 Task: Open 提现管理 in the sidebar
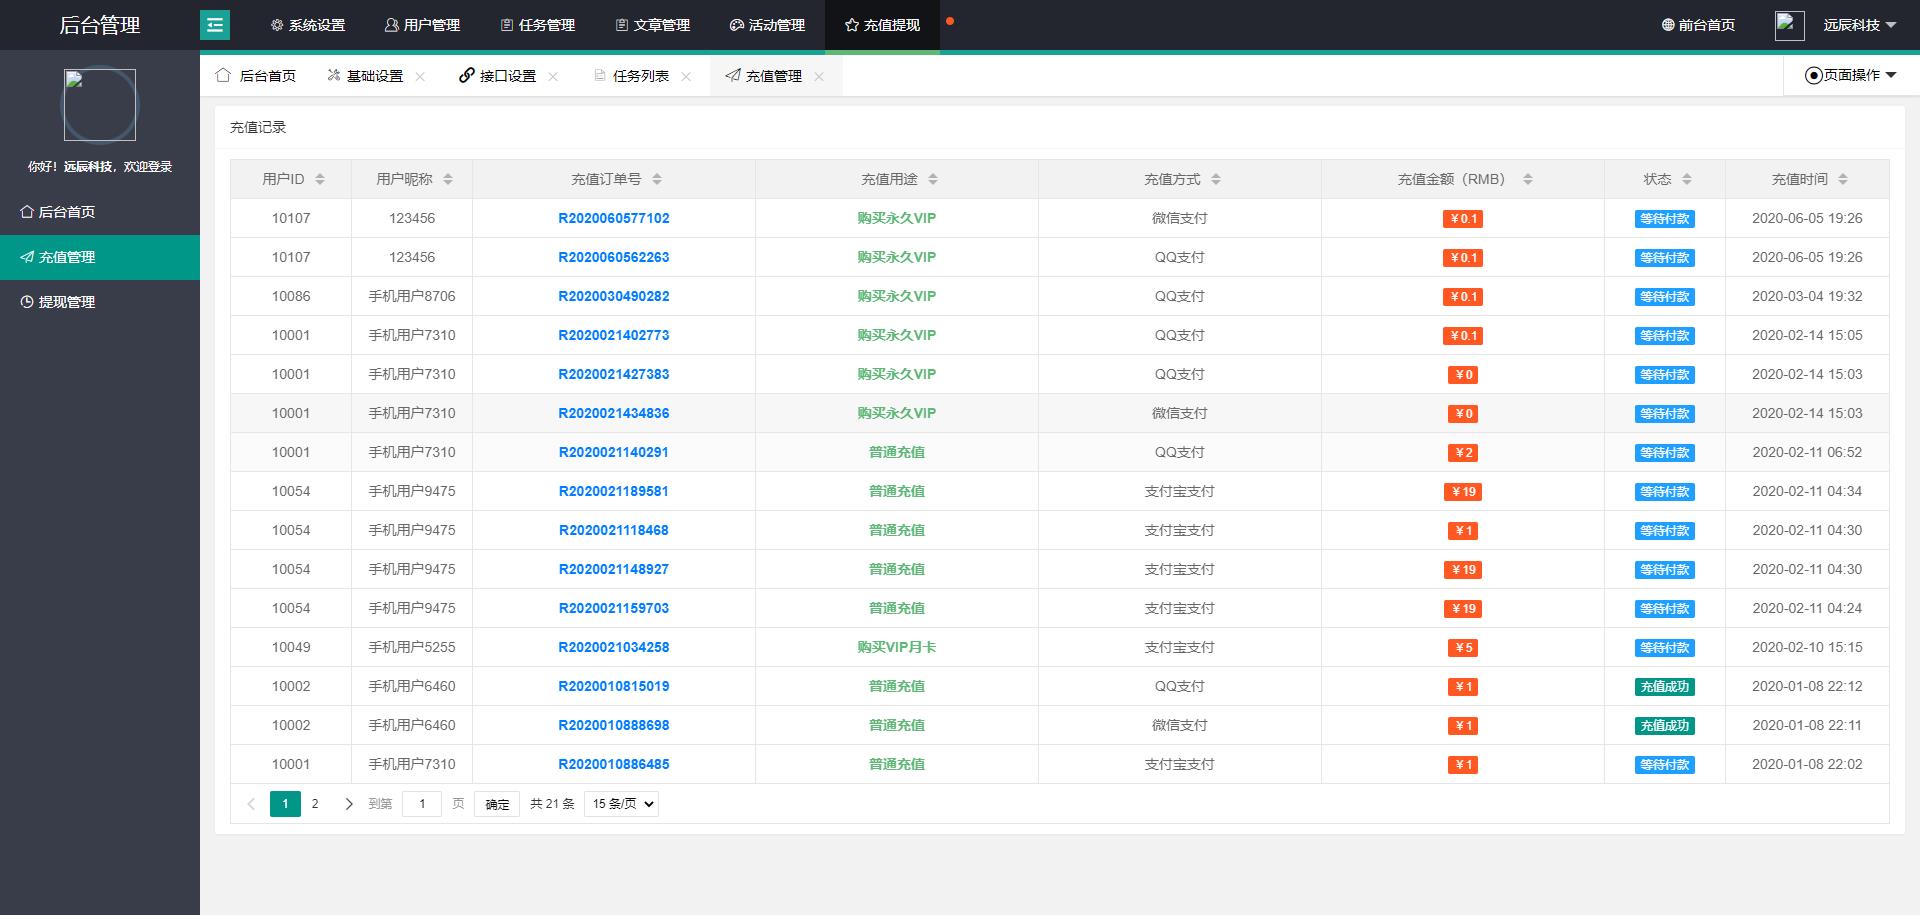coord(100,302)
